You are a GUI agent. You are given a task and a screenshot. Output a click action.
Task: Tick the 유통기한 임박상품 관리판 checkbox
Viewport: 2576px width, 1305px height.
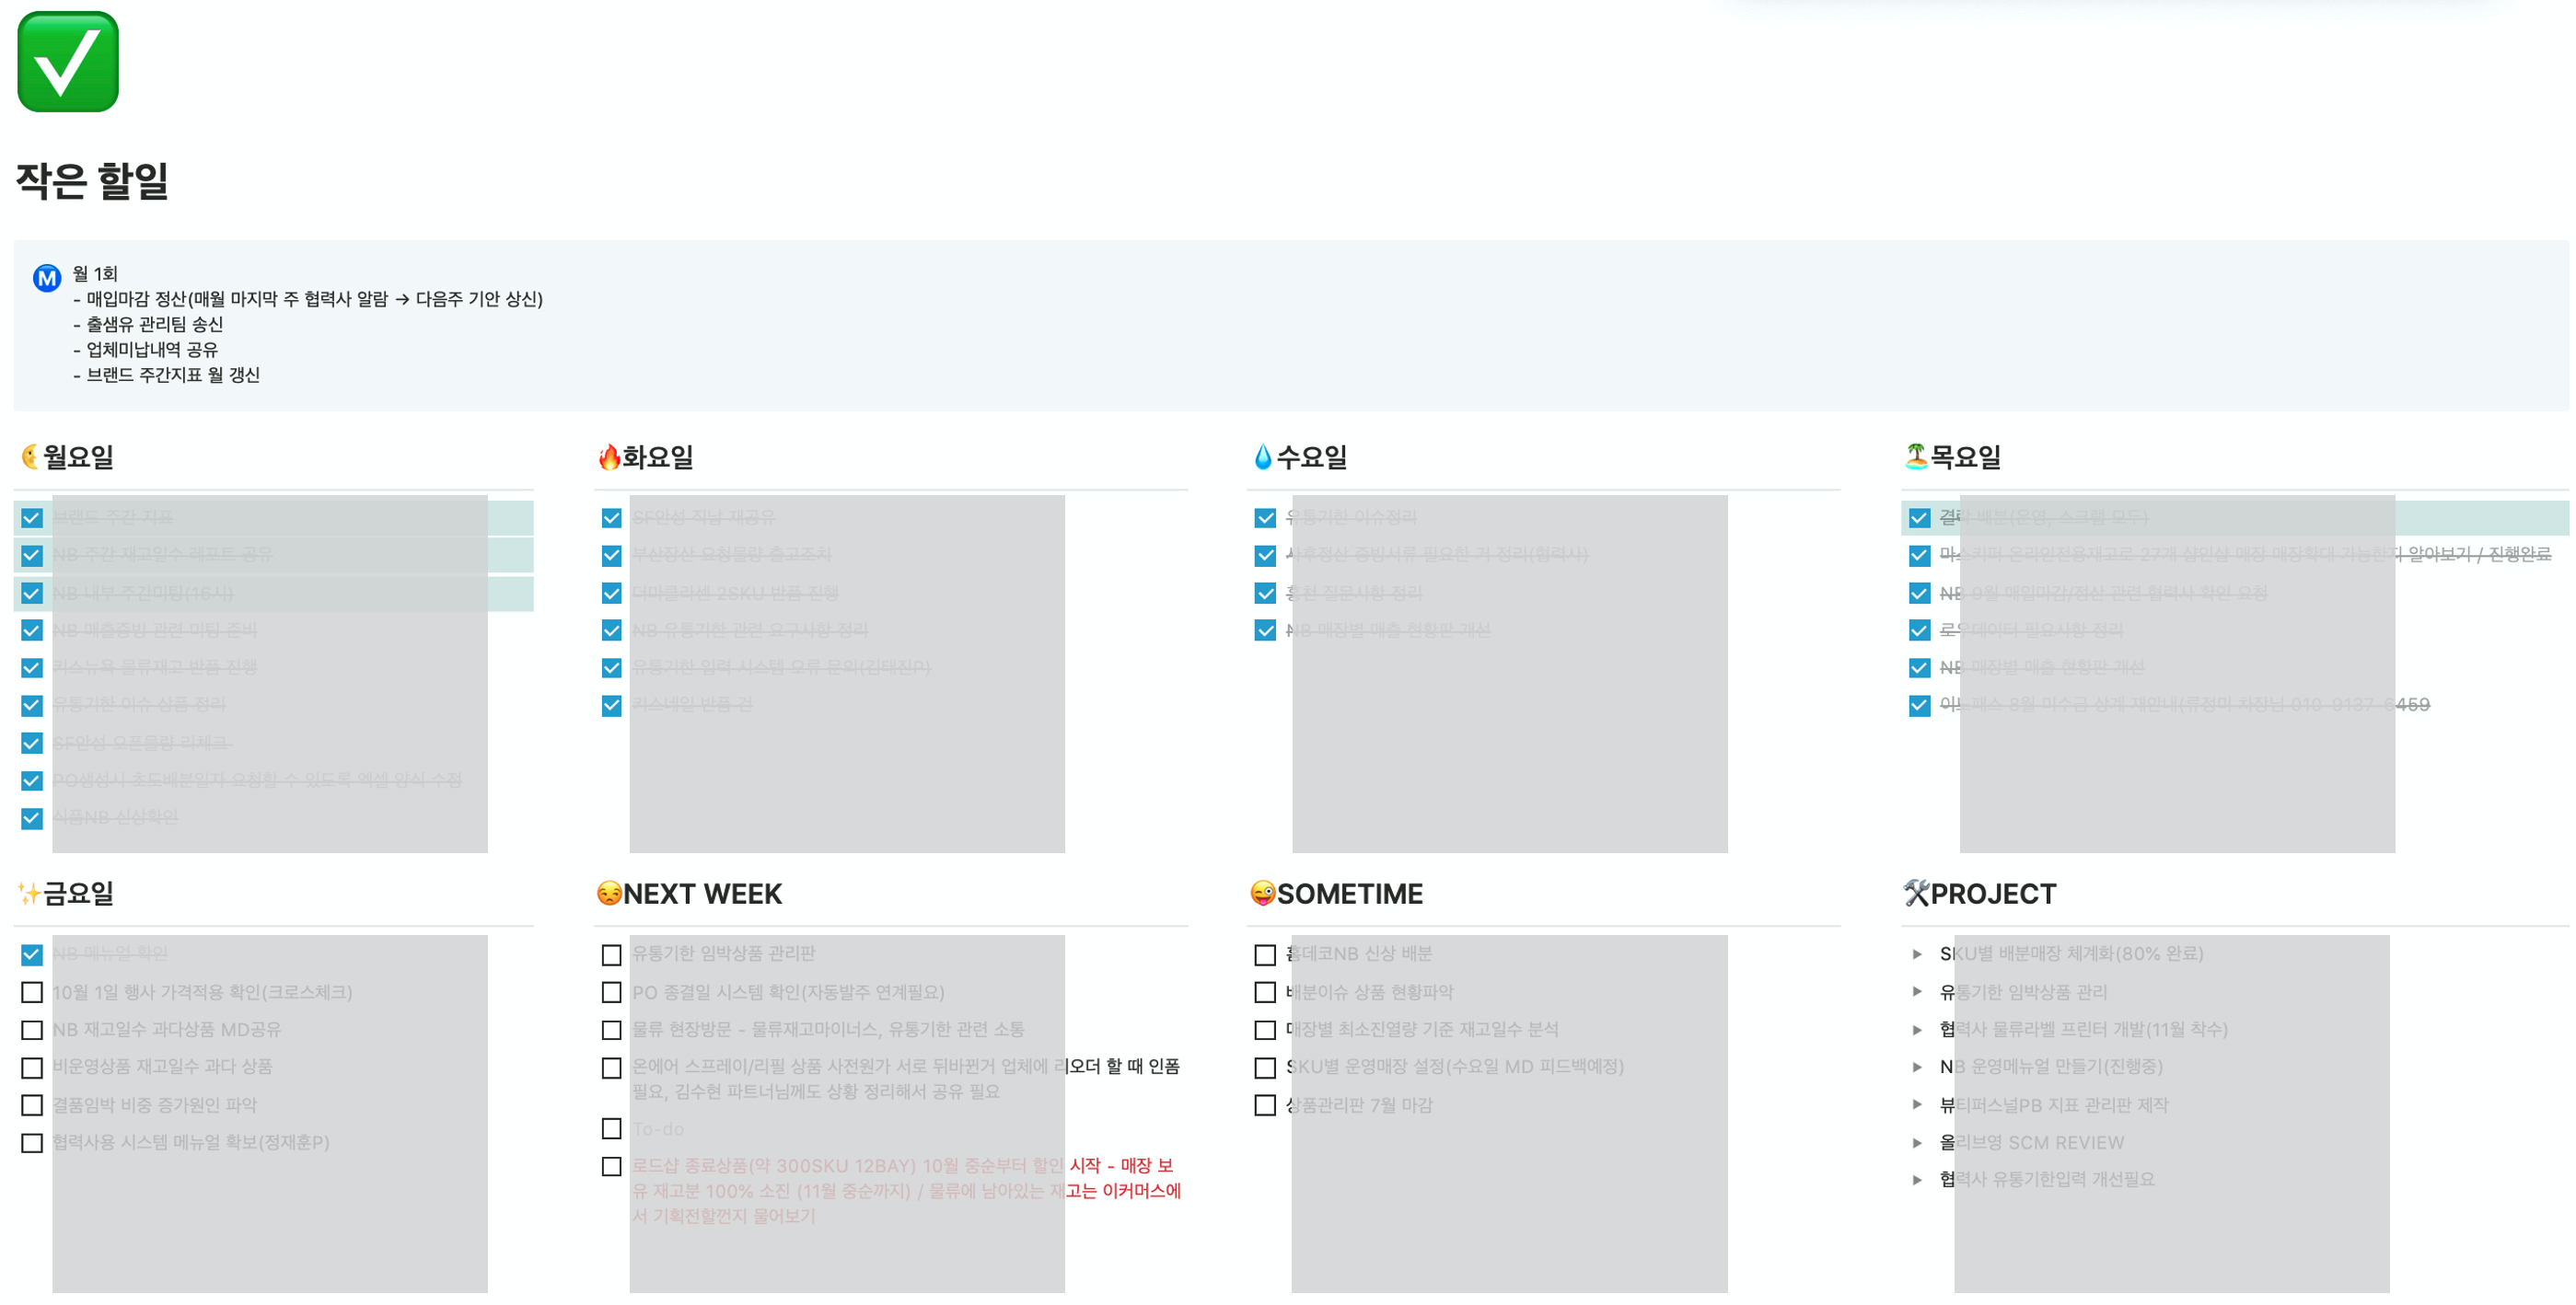tap(611, 955)
